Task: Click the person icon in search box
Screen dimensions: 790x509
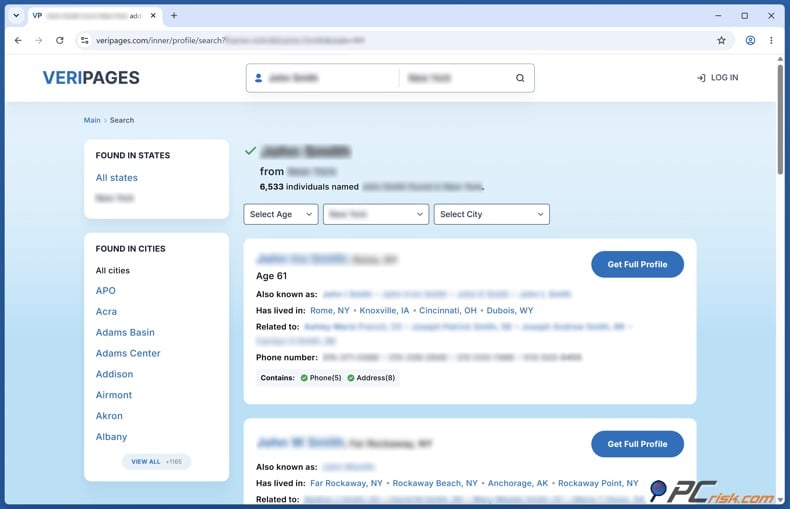Action: coord(258,78)
